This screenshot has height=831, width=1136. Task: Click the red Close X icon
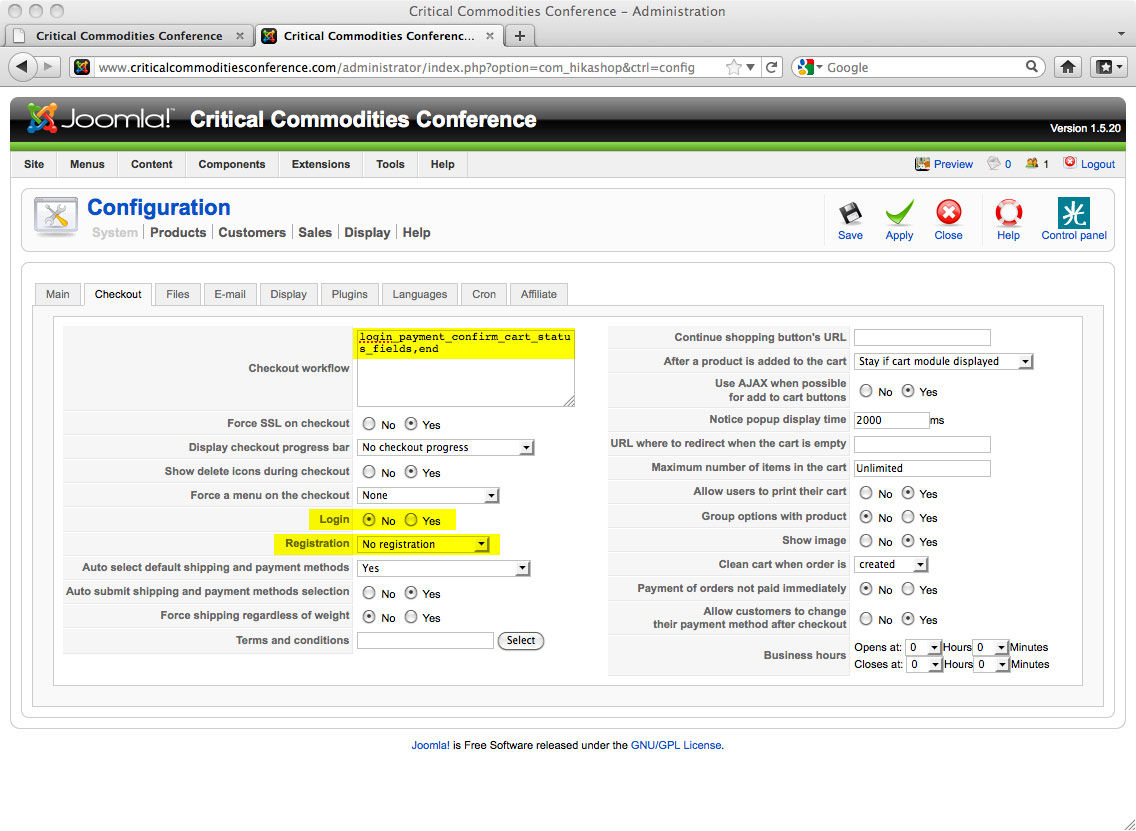click(948, 213)
